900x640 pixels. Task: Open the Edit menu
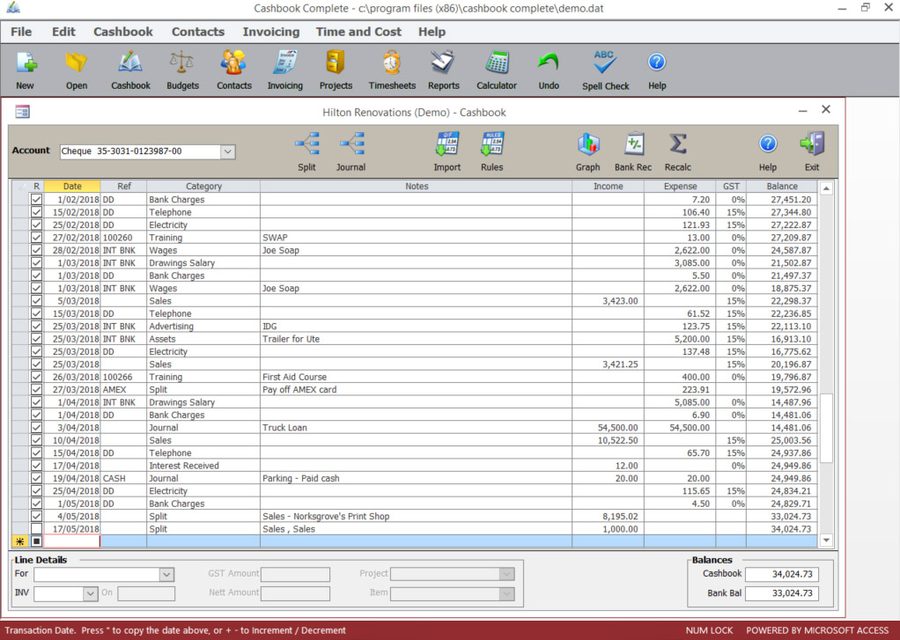pos(64,32)
